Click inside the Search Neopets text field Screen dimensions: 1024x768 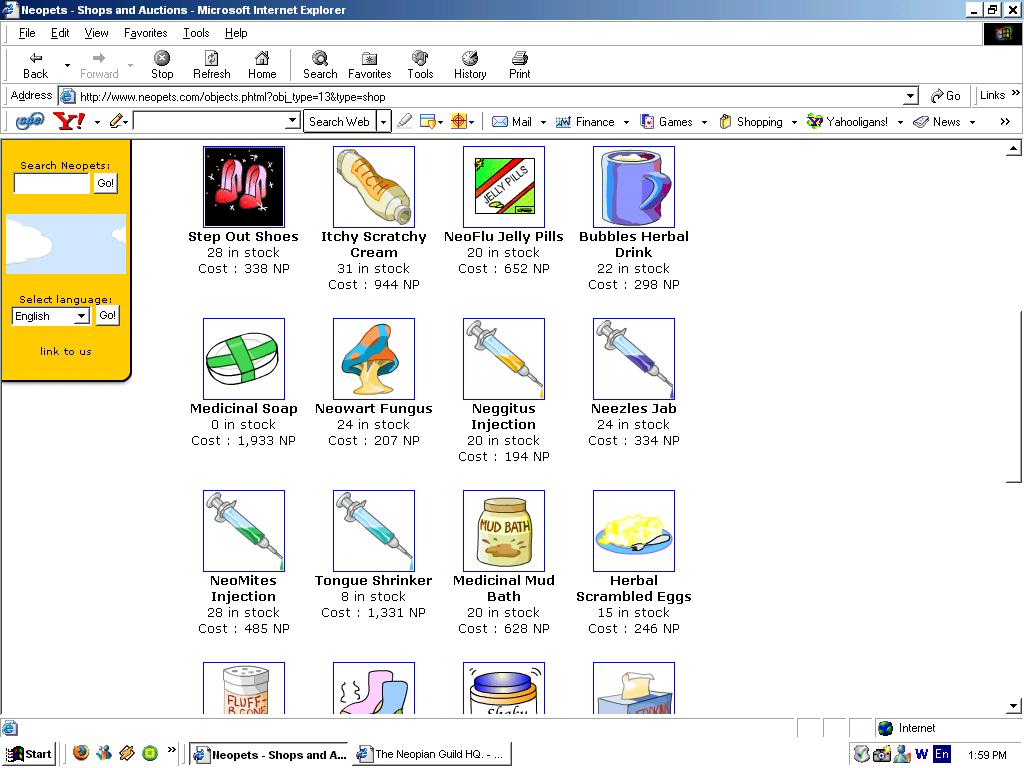[x=52, y=184]
